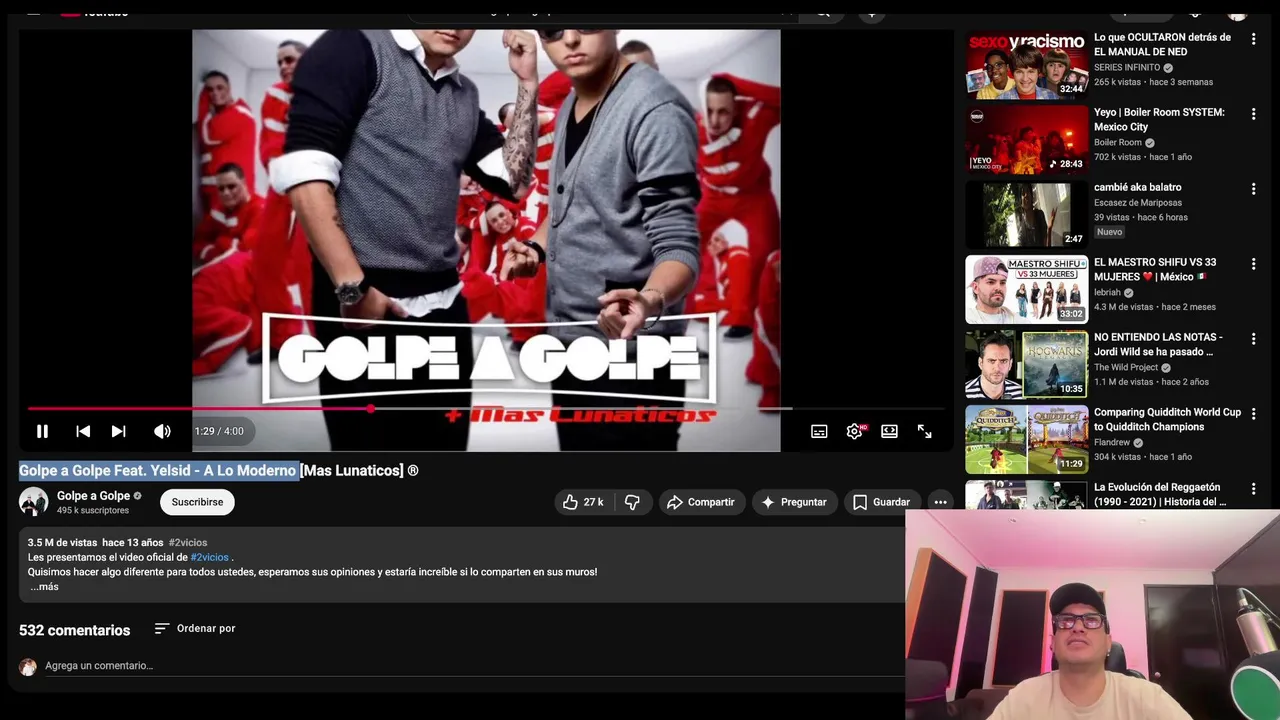Play the cambié aka balatro thumbnail

pyautogui.click(x=1026, y=214)
